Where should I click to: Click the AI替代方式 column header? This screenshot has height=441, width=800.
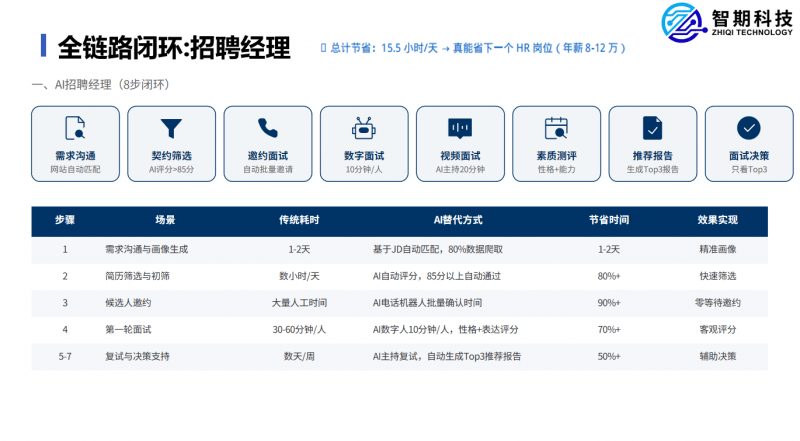coord(458,220)
